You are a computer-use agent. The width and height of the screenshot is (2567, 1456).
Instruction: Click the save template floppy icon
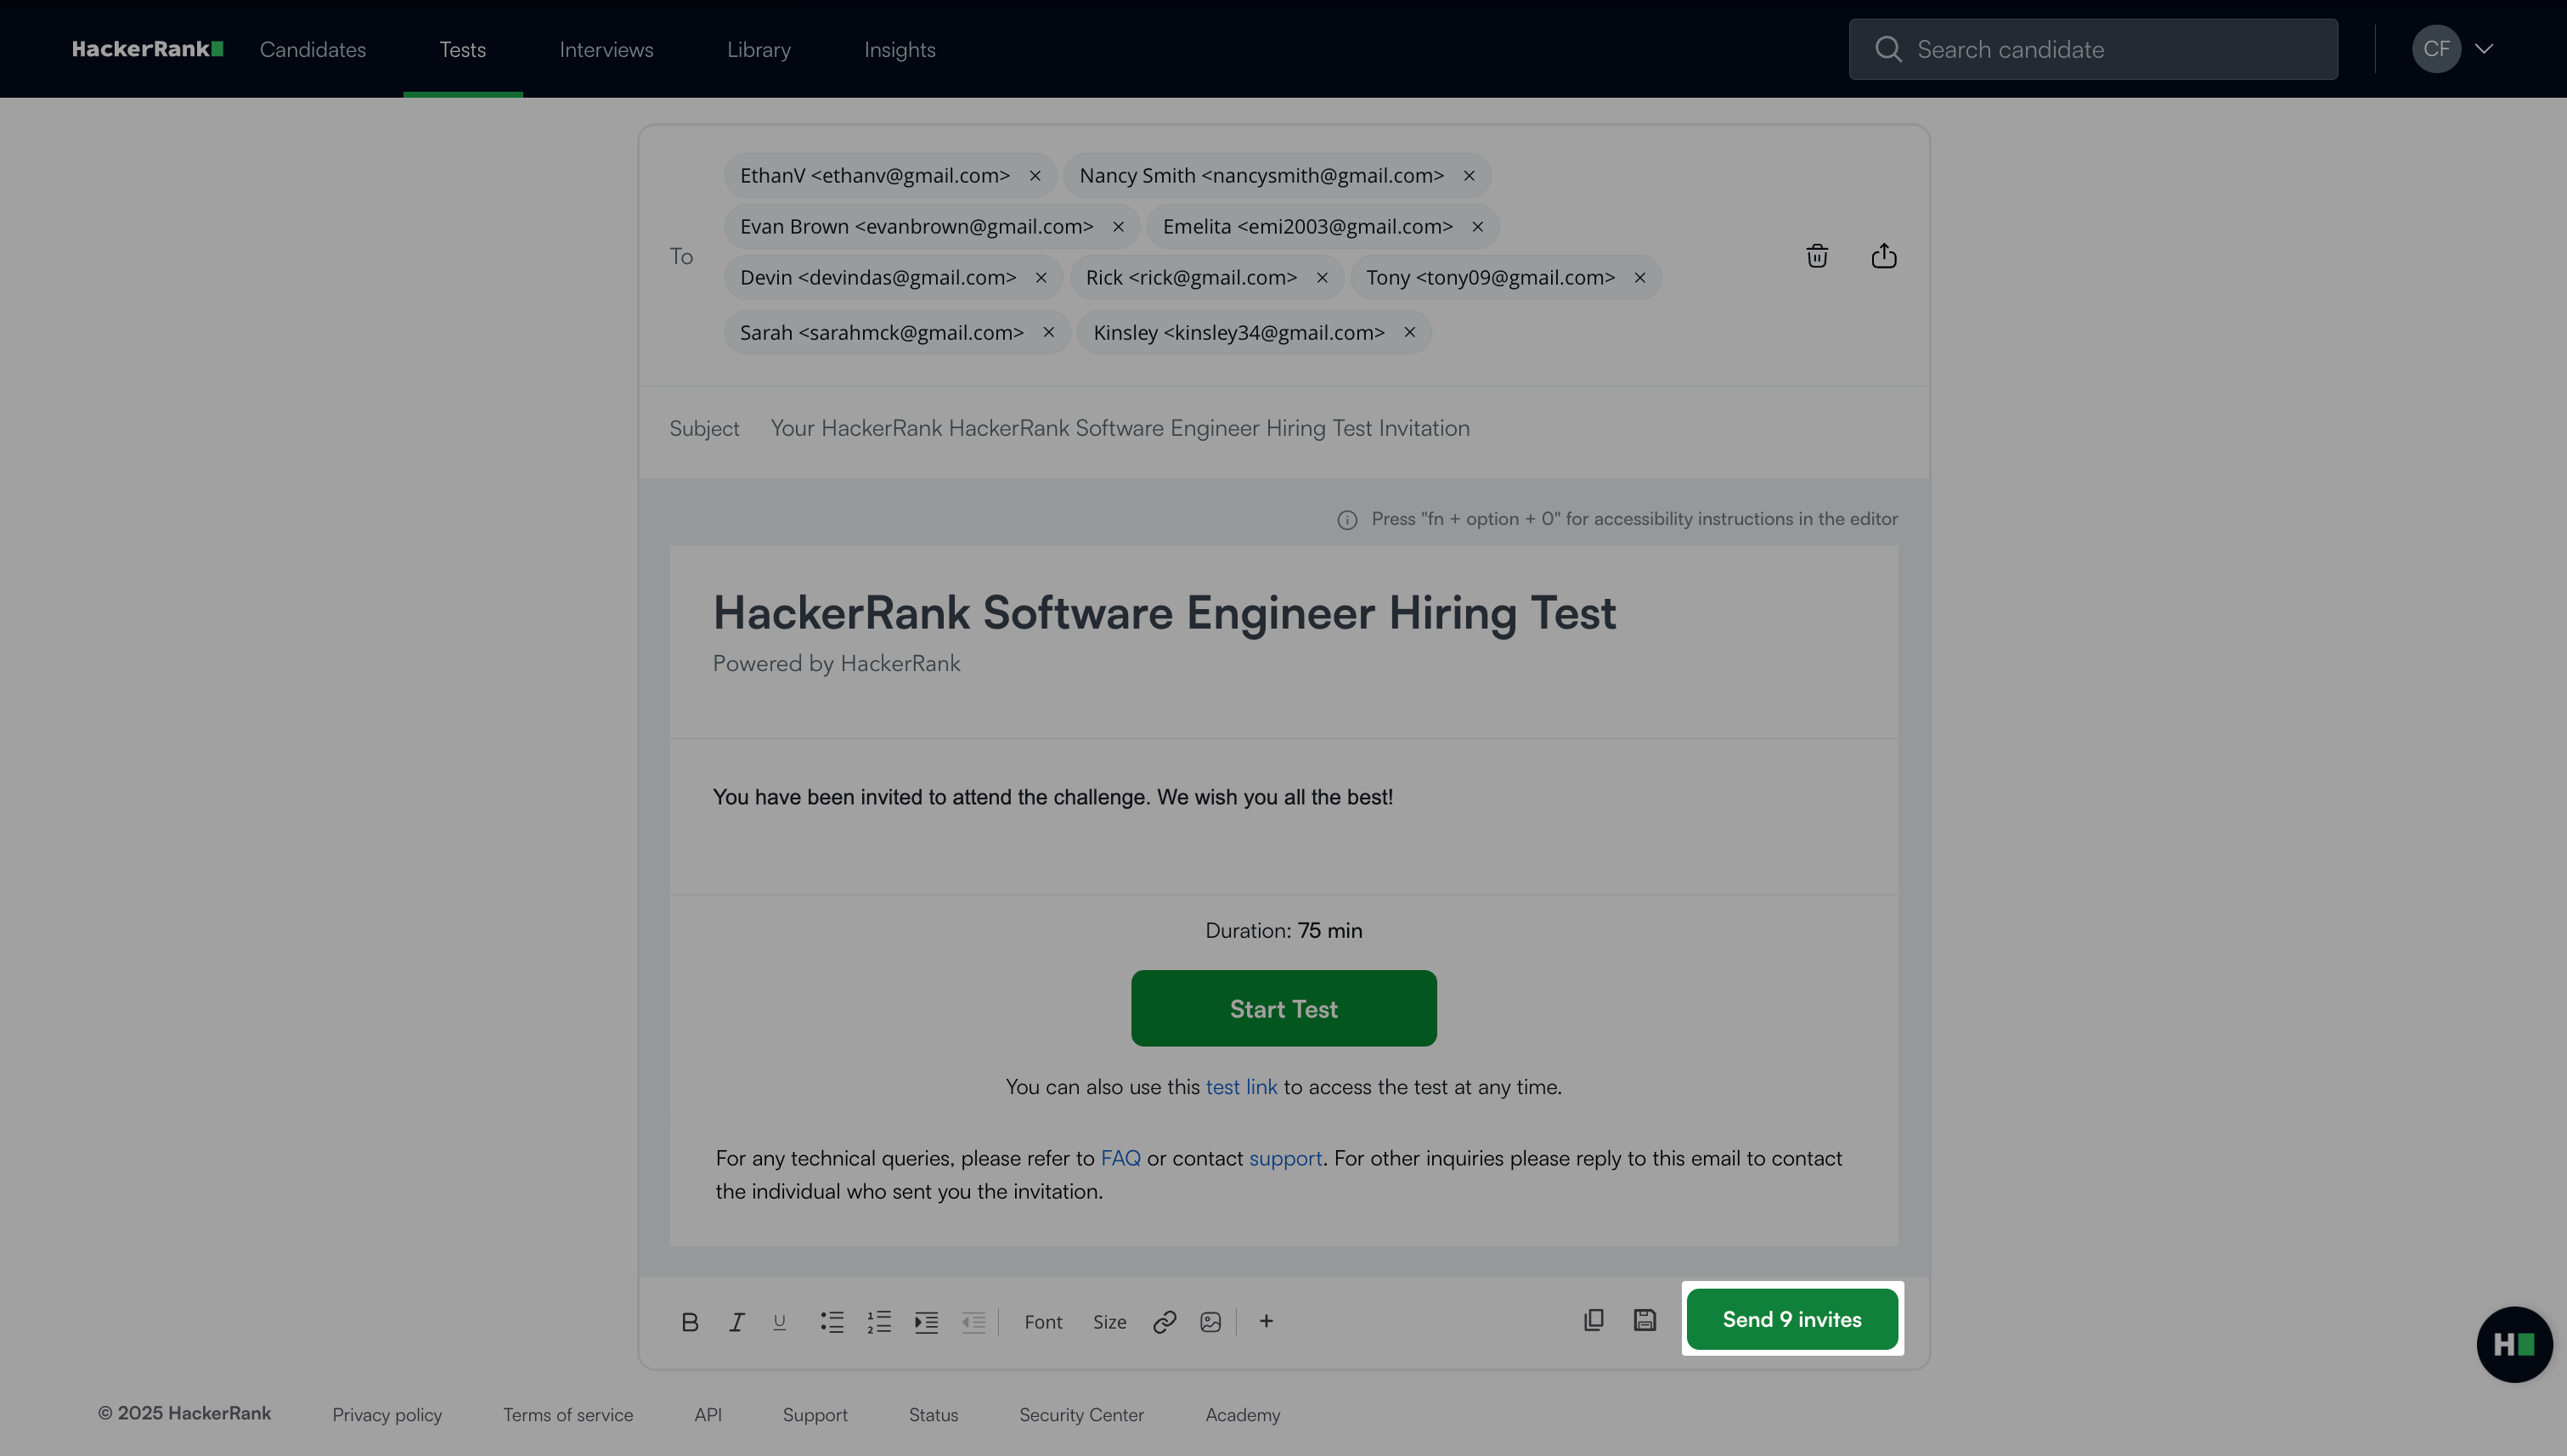click(1645, 1320)
